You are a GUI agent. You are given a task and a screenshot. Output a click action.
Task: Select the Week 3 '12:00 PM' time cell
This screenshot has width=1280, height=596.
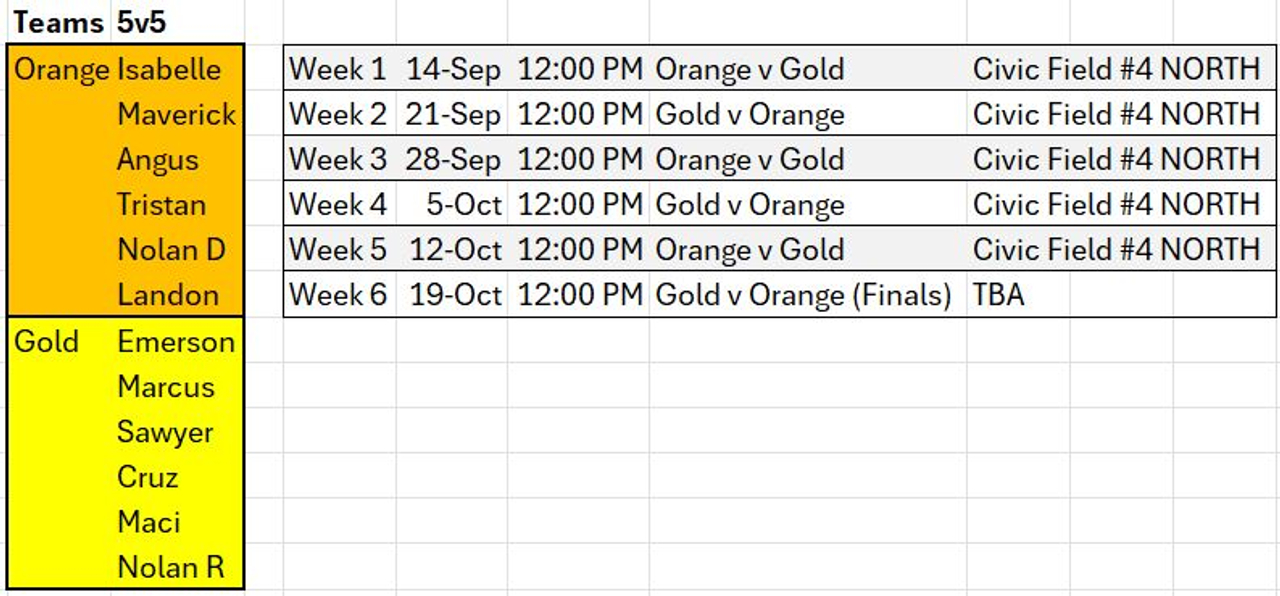click(x=579, y=159)
